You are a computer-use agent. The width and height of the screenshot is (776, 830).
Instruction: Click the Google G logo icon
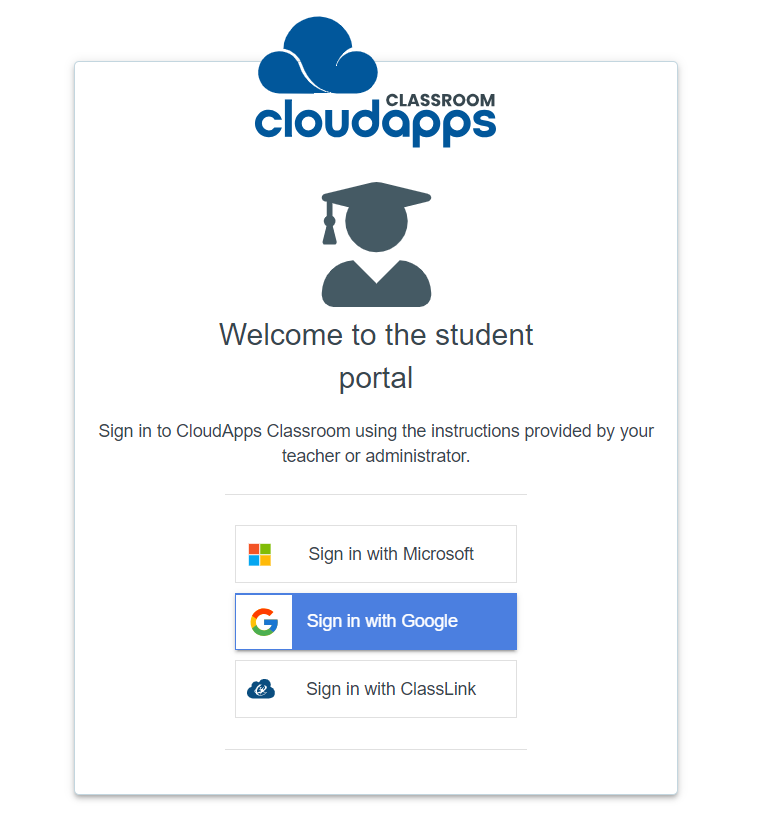point(264,621)
